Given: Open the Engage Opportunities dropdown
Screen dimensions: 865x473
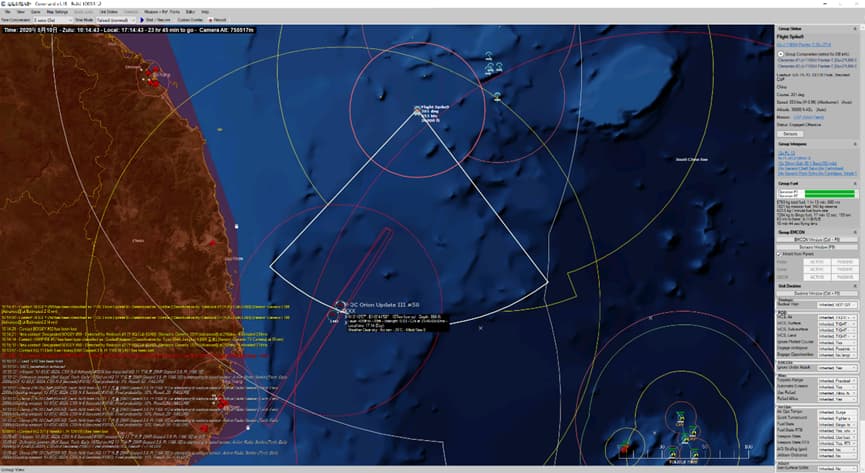Looking at the screenshot, I should pyautogui.click(x=837, y=355).
